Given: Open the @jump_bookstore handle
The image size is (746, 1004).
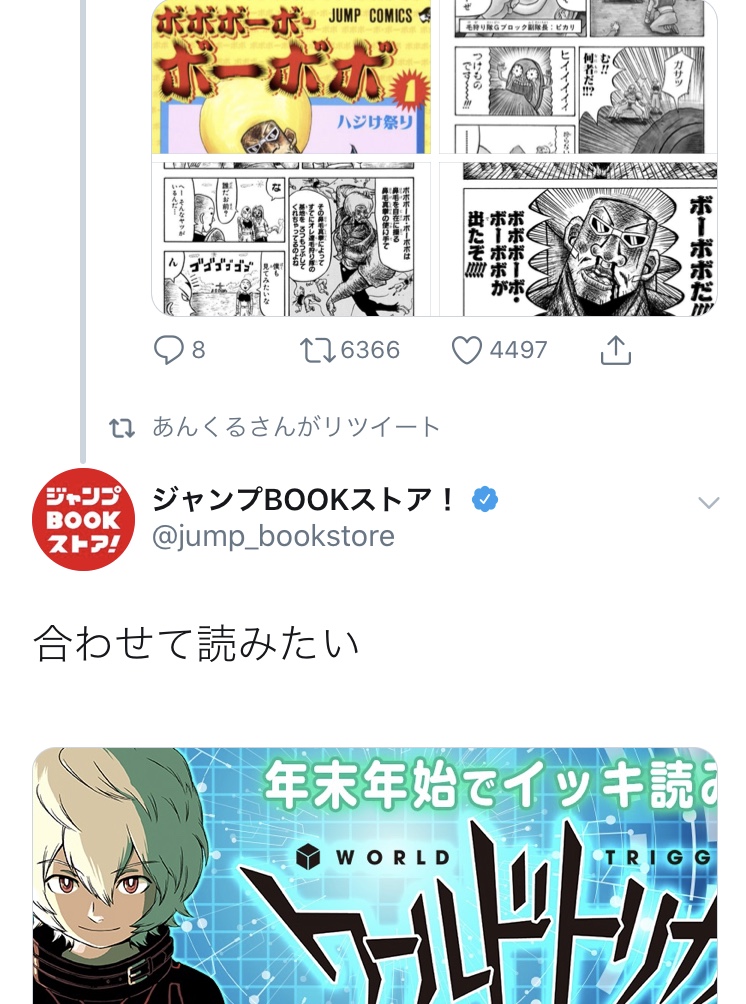Looking at the screenshot, I should tap(273, 537).
